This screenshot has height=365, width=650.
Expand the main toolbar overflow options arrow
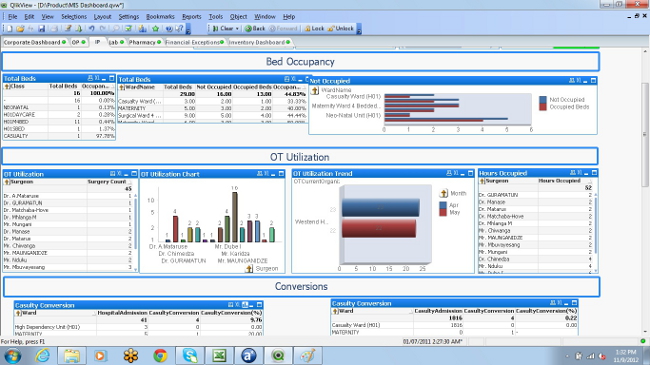(x=188, y=29)
